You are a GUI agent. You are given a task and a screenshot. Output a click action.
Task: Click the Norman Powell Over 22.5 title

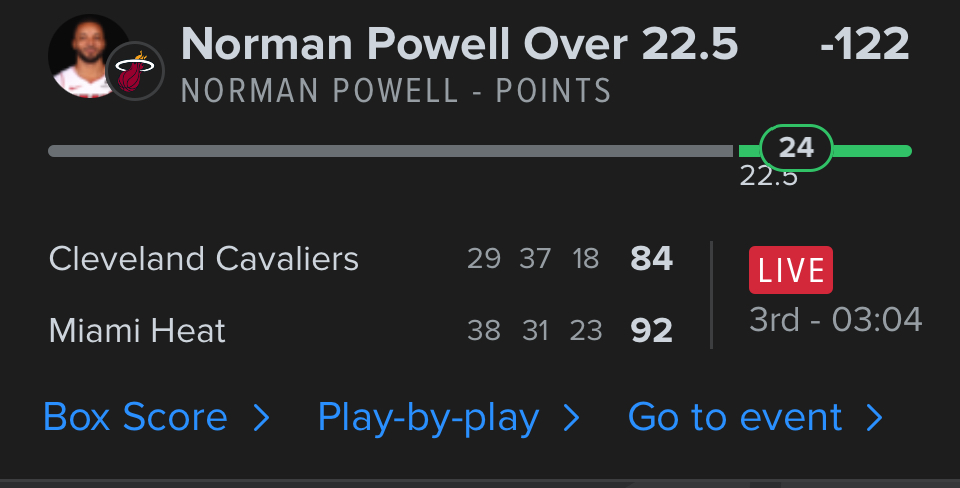(x=460, y=45)
